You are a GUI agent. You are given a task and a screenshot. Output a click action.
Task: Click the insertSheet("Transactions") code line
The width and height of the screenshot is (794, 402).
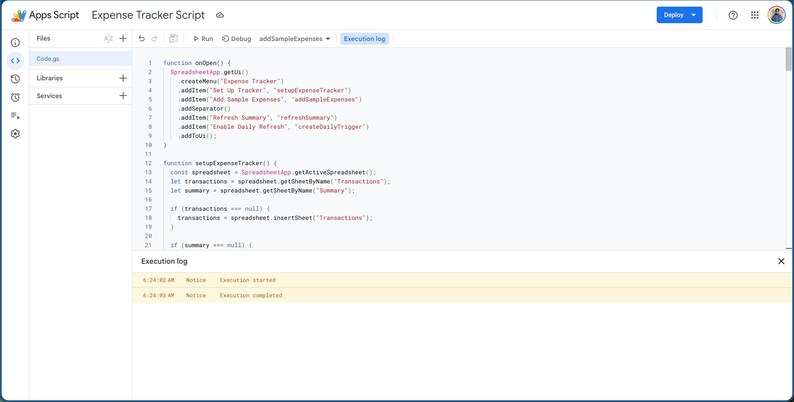coord(275,218)
